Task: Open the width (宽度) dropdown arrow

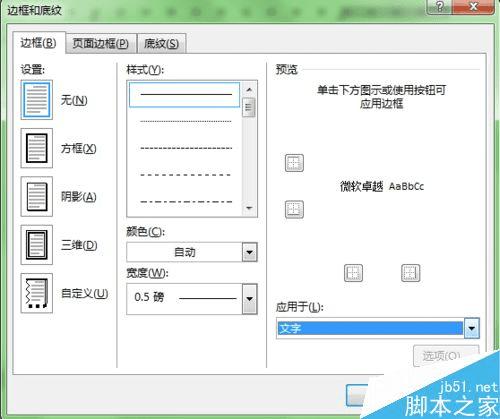Action: pyautogui.click(x=249, y=299)
